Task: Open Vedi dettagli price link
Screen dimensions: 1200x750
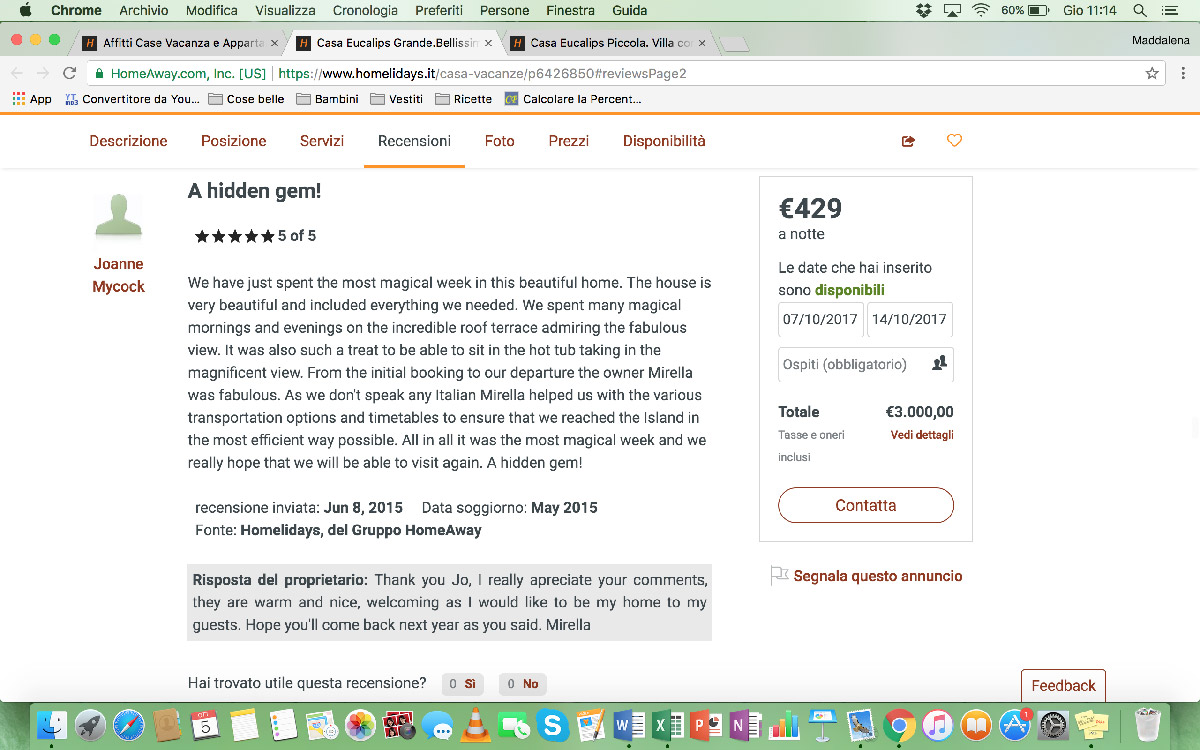Action: pos(922,435)
